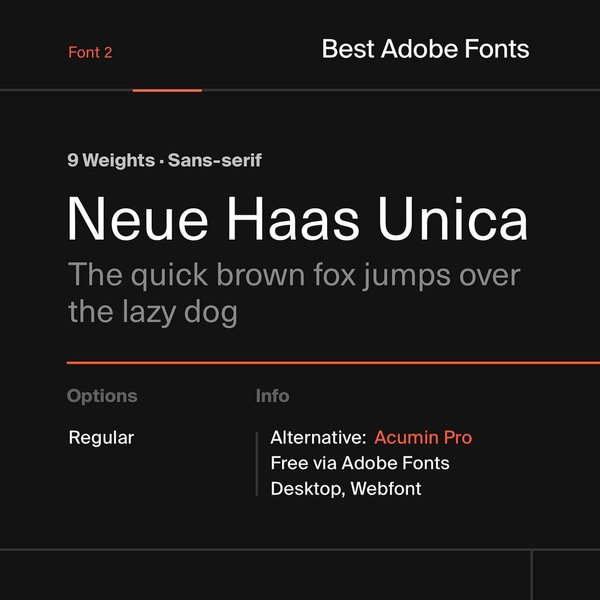
Task: Click the lazy dog sample line
Action: 153,312
